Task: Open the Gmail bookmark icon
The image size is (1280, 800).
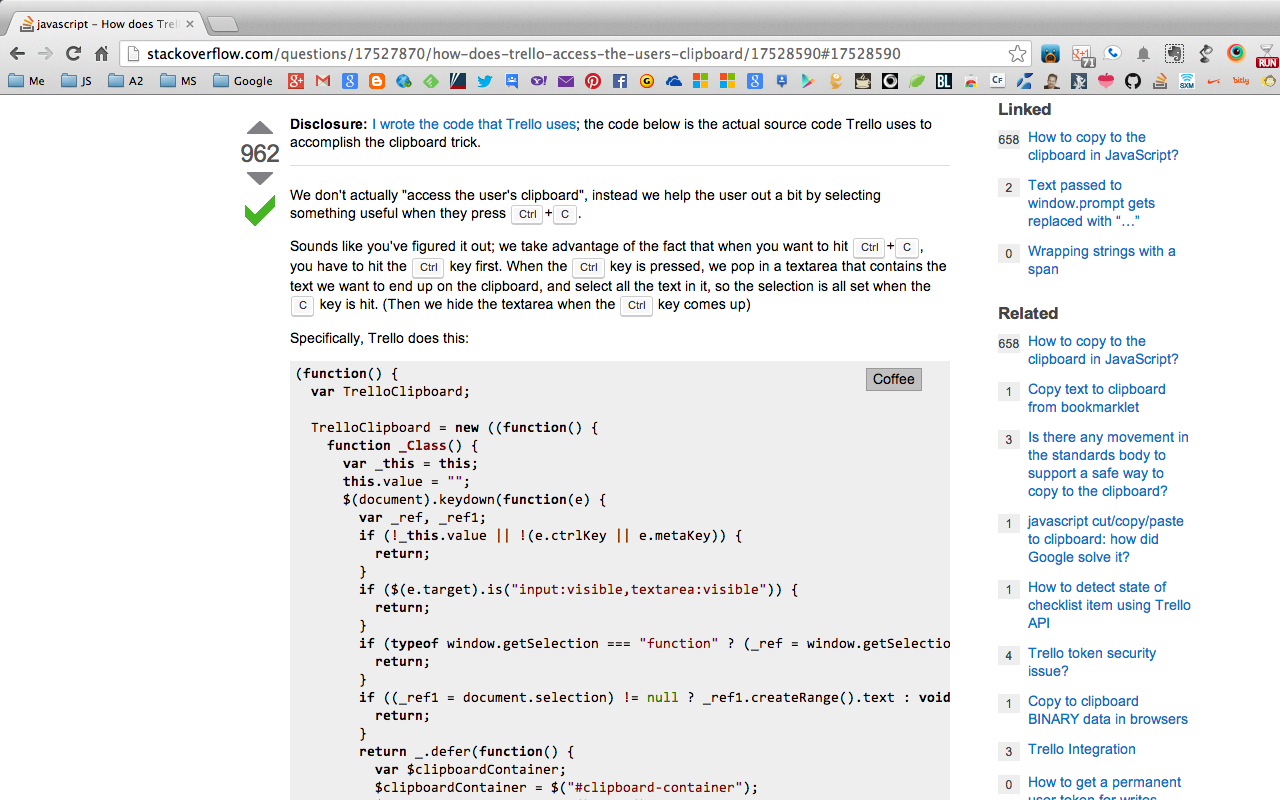Action: (x=322, y=81)
